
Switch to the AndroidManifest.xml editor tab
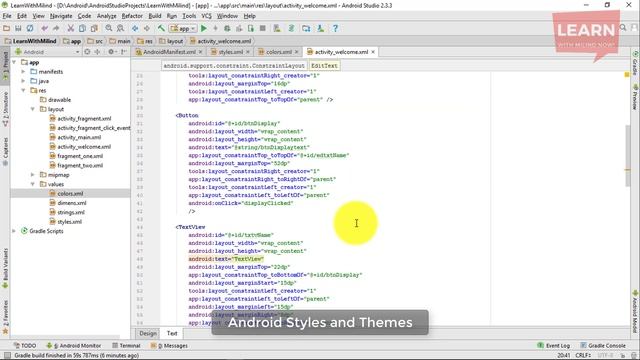[x=169, y=52]
